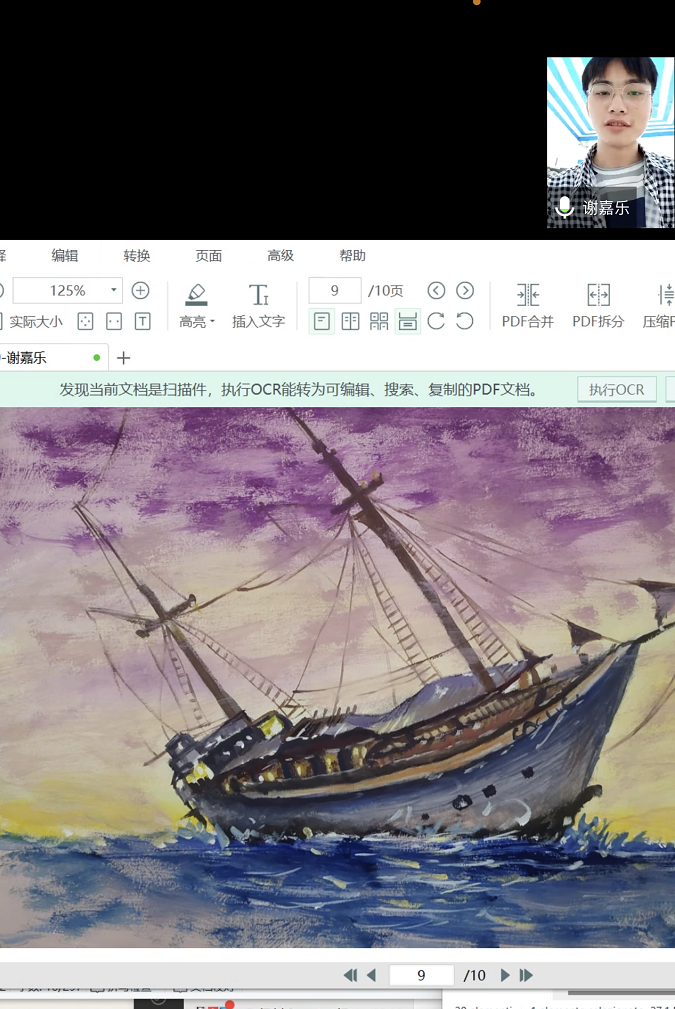Viewport: 675px width, 1009px height.
Task: Click the 执行OCR button
Action: click(616, 389)
